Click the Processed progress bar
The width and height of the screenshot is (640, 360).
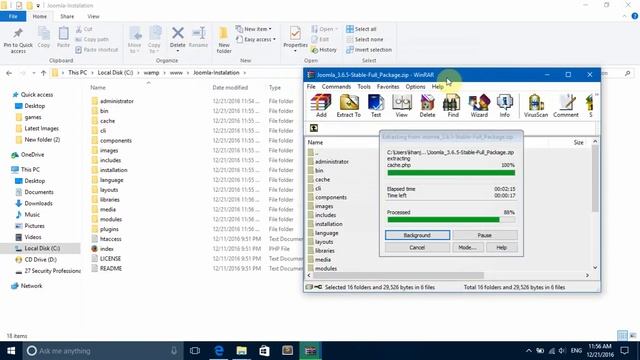point(451,220)
